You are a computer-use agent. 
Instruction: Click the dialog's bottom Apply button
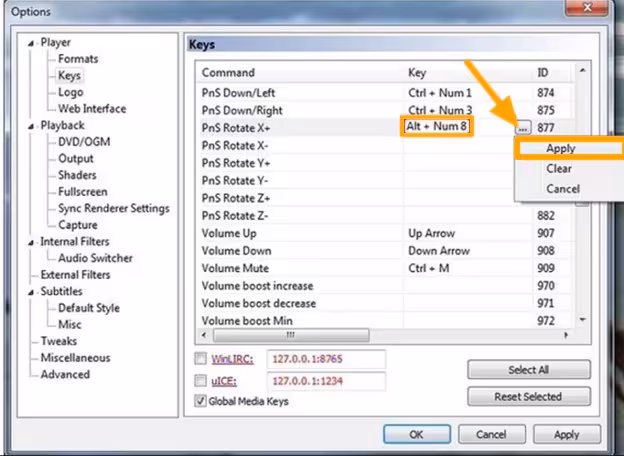coord(567,434)
